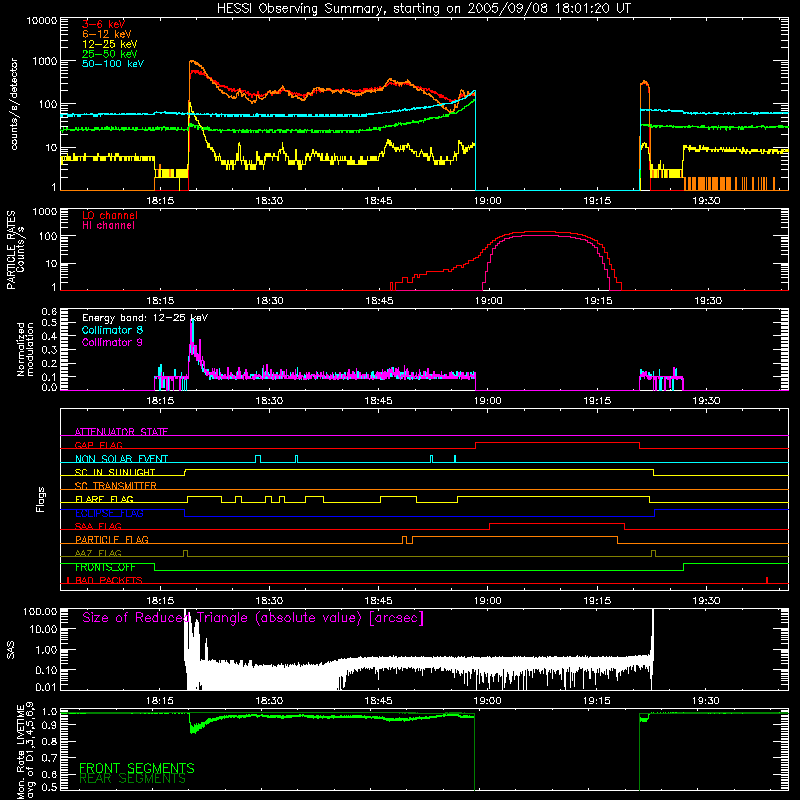This screenshot has width=800, height=800.
Task: Click the 'SC_TRANSMITTER' flag label
Action: click(x=115, y=486)
